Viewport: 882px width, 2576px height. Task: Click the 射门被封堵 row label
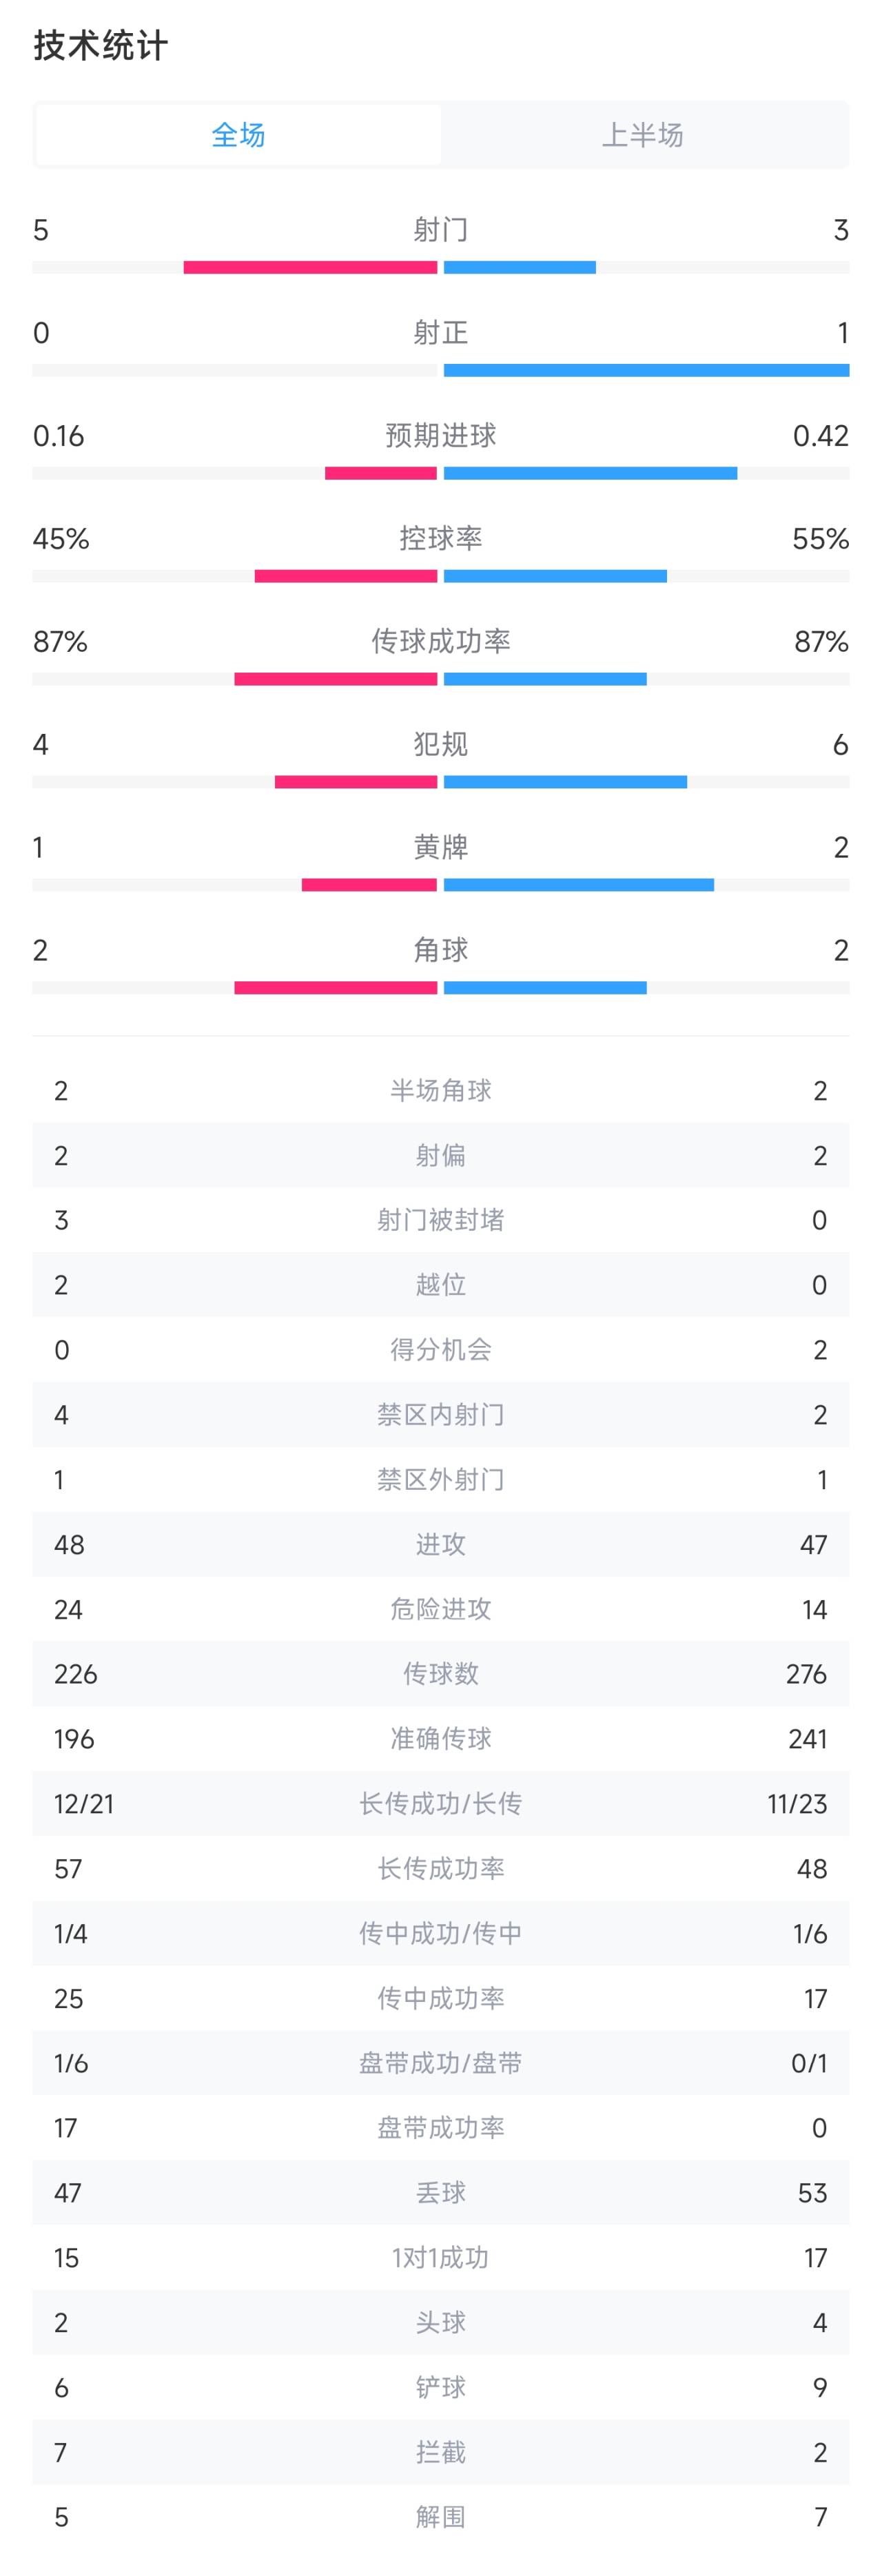pos(441,1220)
